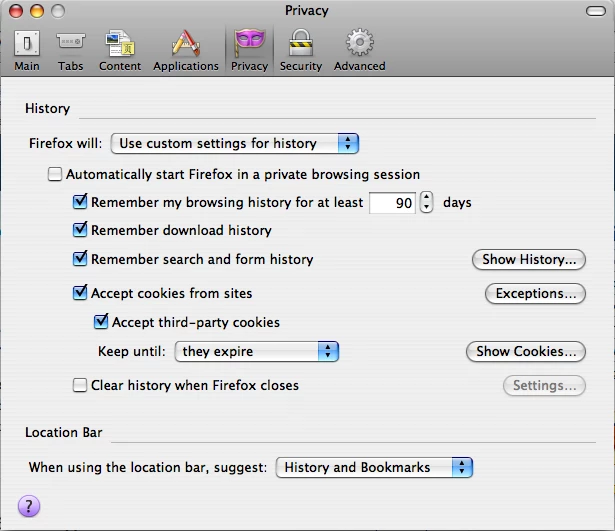Open the Firefox will history mode dropdown
The height and width of the screenshot is (531, 615).
pos(235,144)
